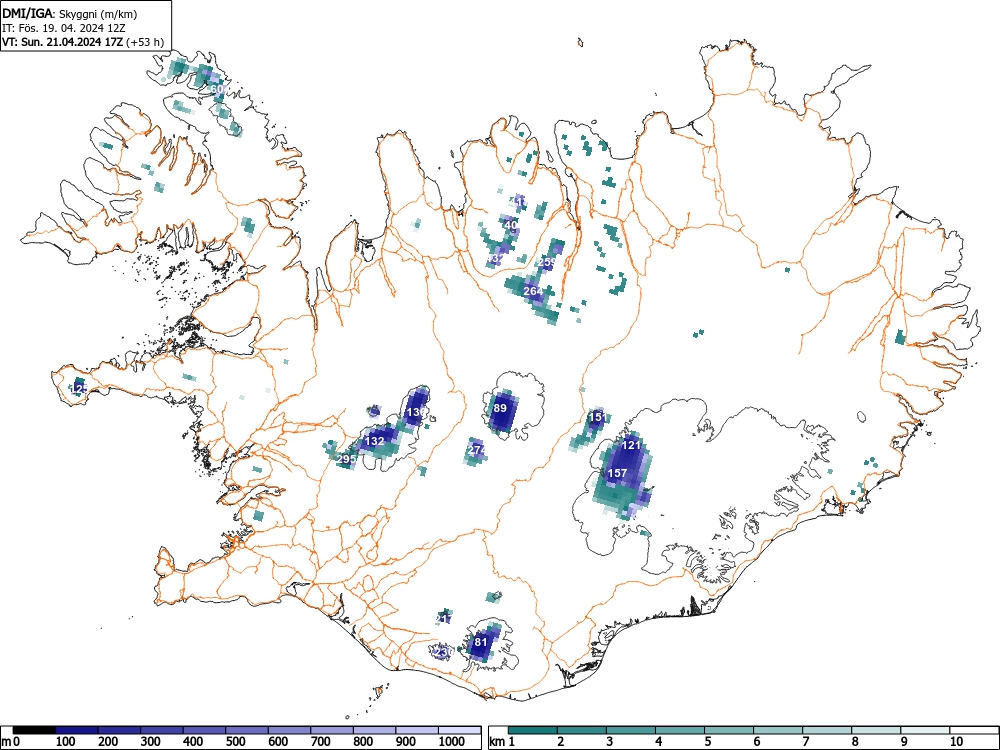Select the visibility value "89" on the map
Image resolution: width=1000 pixels, height=750 pixels.
[x=500, y=408]
